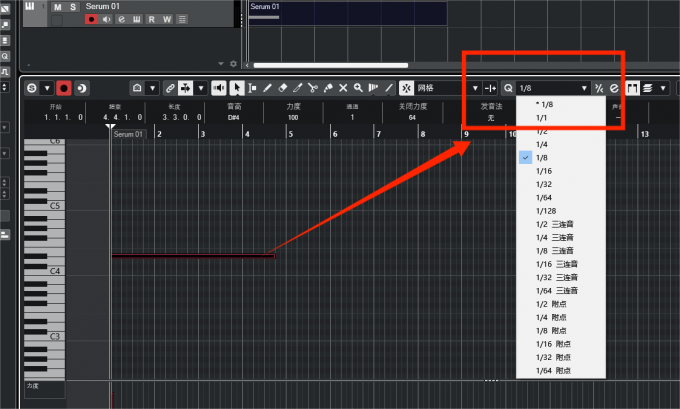Toggle Solo Editor button in key editor toolbar
Screen dimensions: 680x409
pyautogui.click(x=32, y=88)
